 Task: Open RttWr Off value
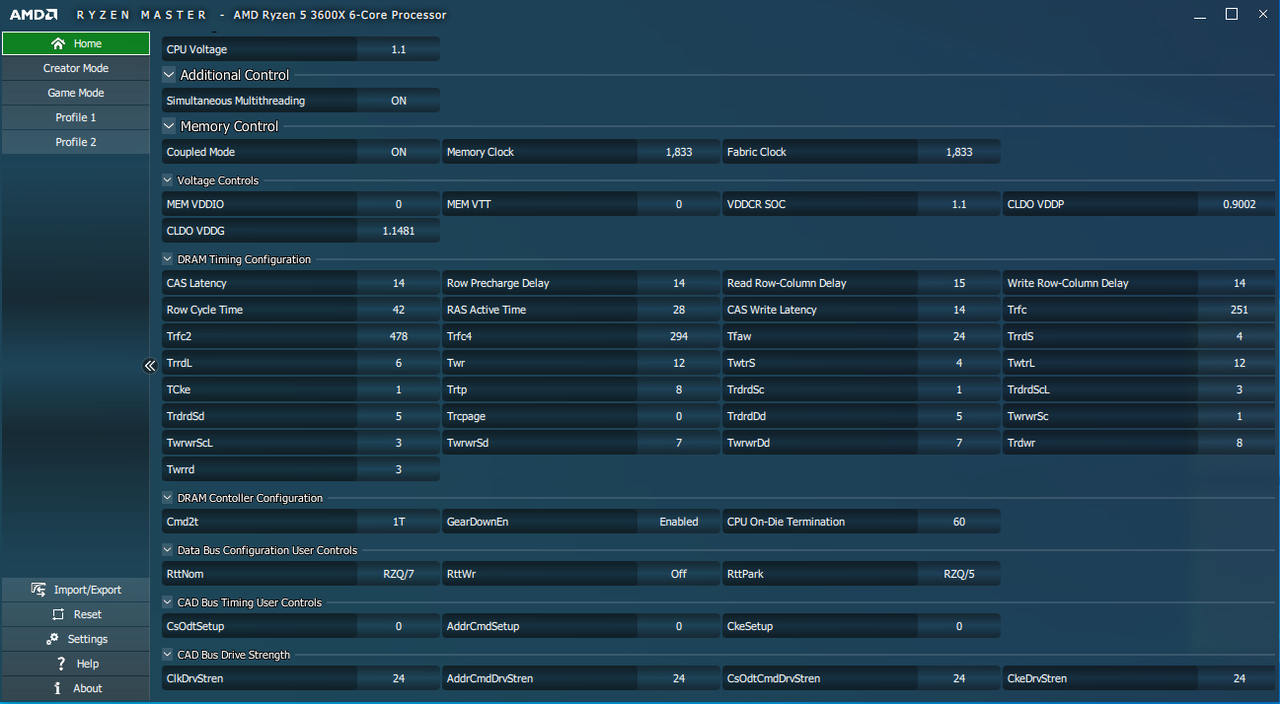[x=679, y=574]
